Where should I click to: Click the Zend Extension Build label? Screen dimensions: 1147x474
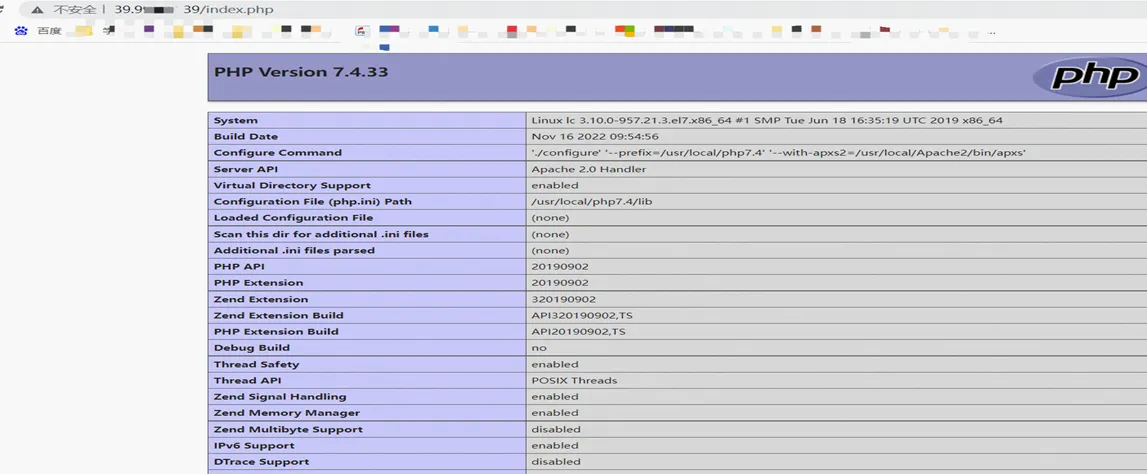pyautogui.click(x=278, y=316)
